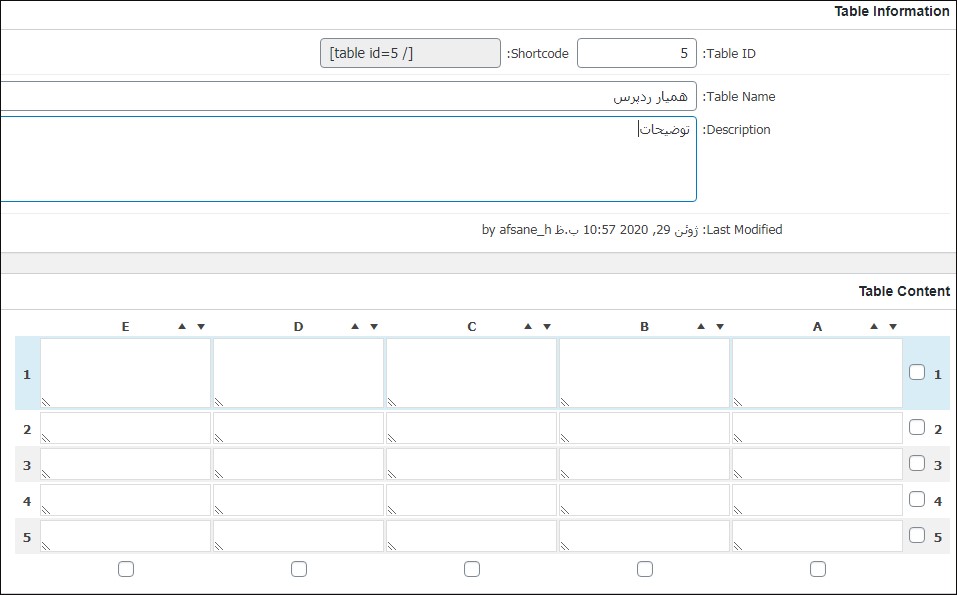
Task: Tick the column A checkbox below table
Action: coord(818,569)
